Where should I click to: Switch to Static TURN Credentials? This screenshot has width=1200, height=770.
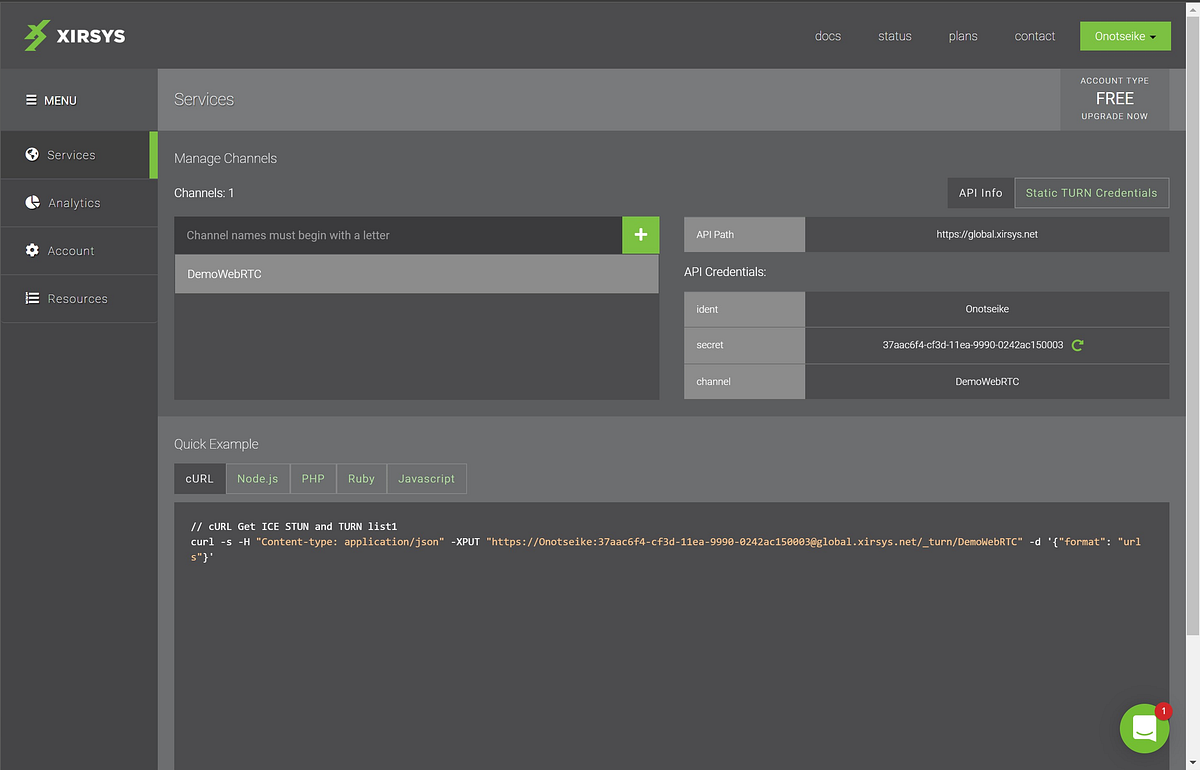click(1091, 192)
